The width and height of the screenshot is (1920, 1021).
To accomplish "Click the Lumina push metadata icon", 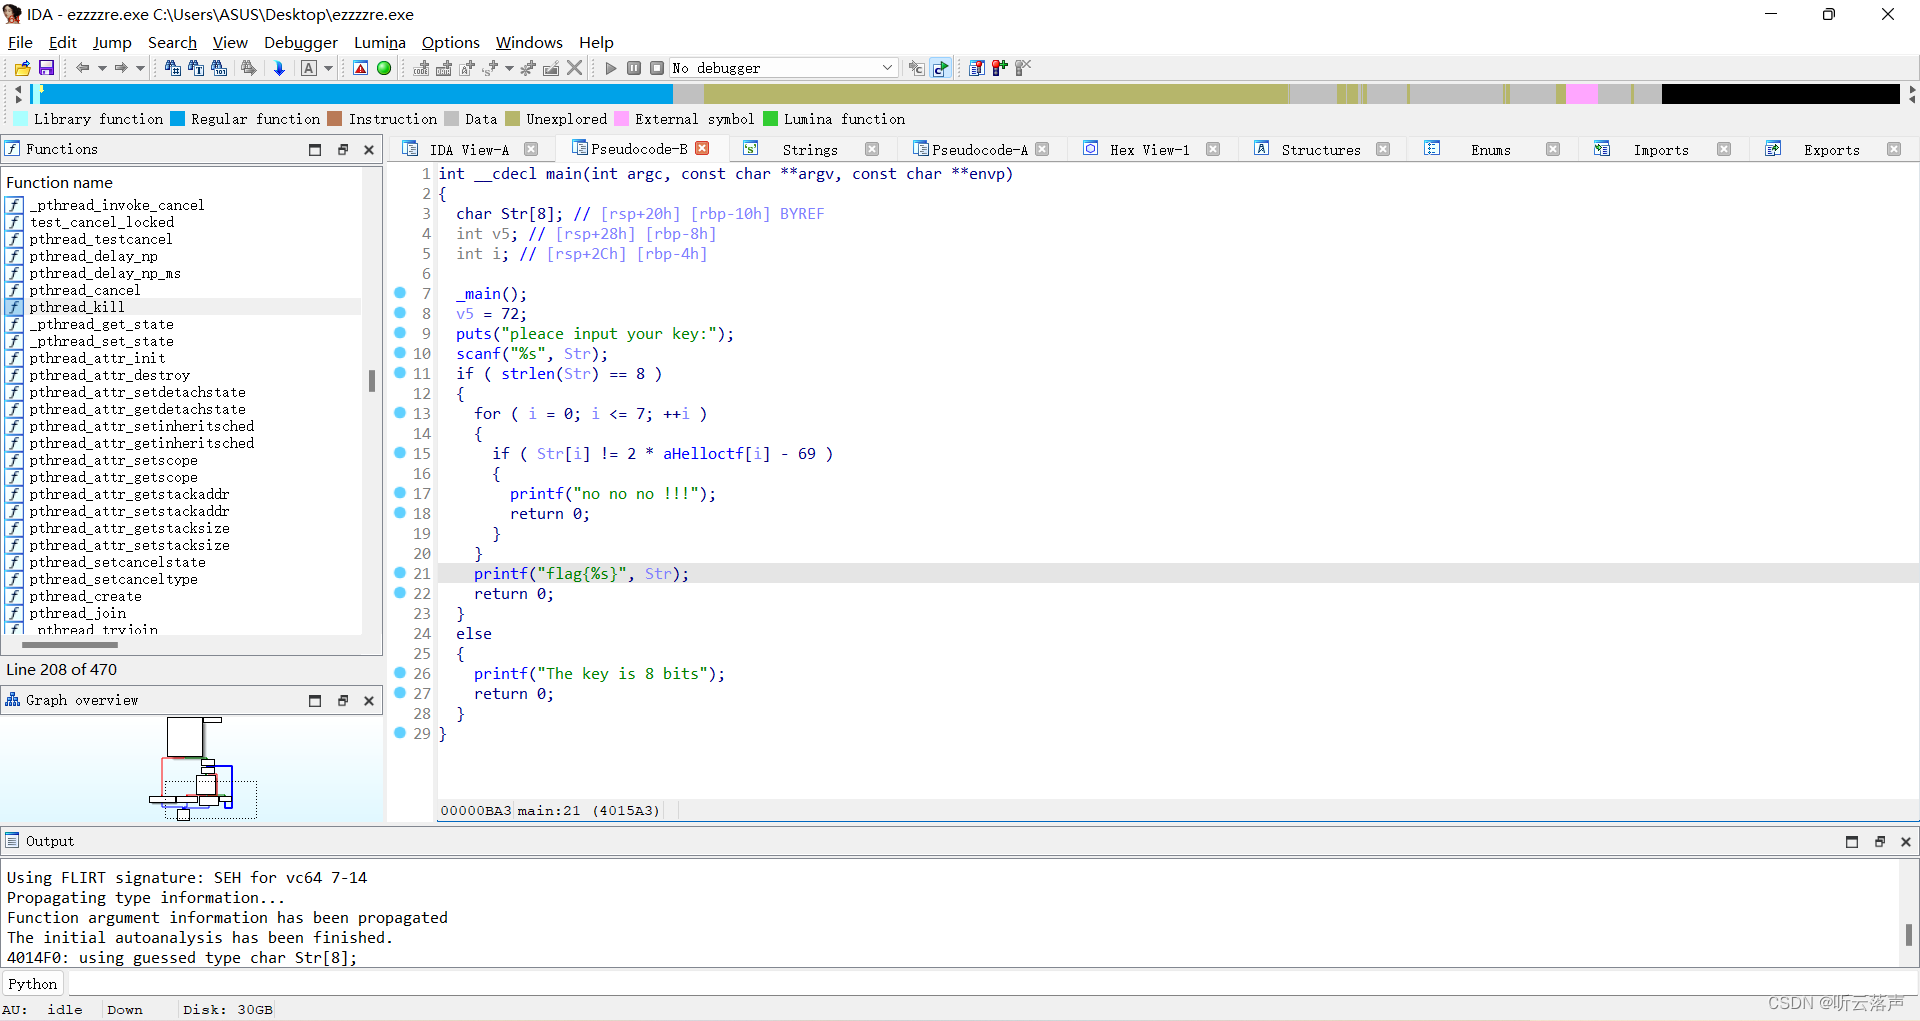I will coord(940,68).
